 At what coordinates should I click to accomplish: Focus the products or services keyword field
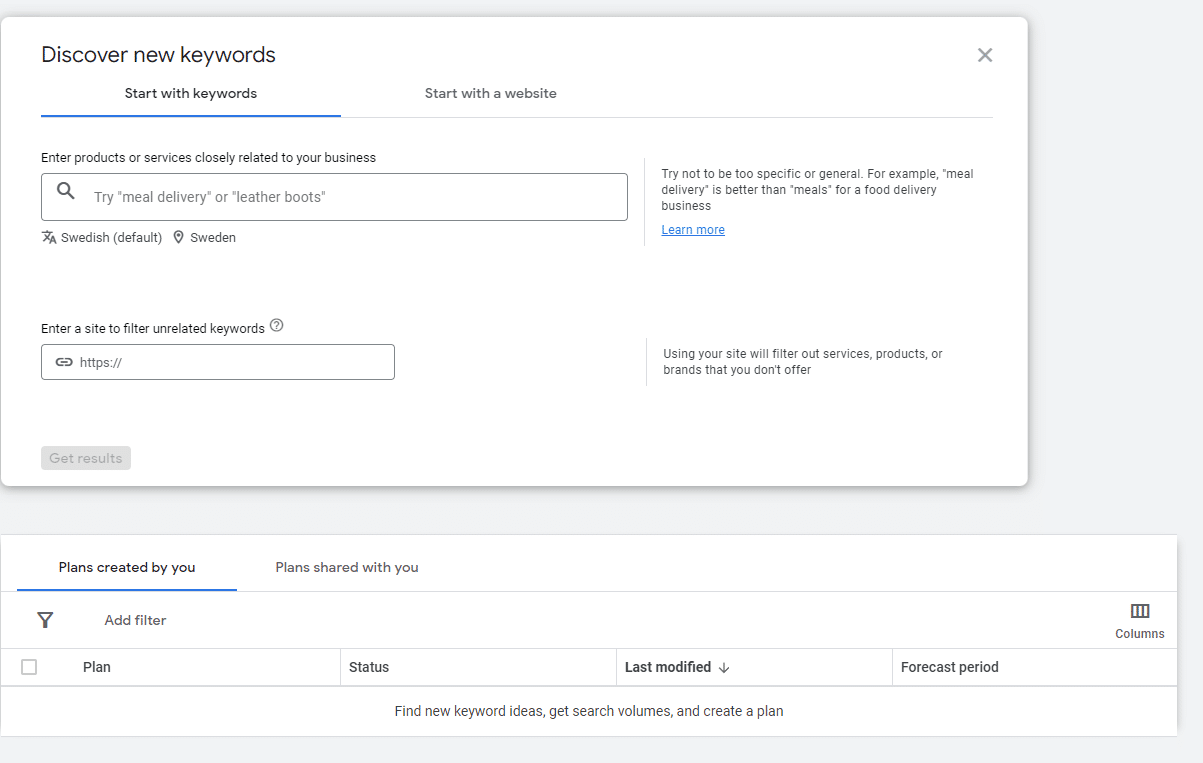334,197
